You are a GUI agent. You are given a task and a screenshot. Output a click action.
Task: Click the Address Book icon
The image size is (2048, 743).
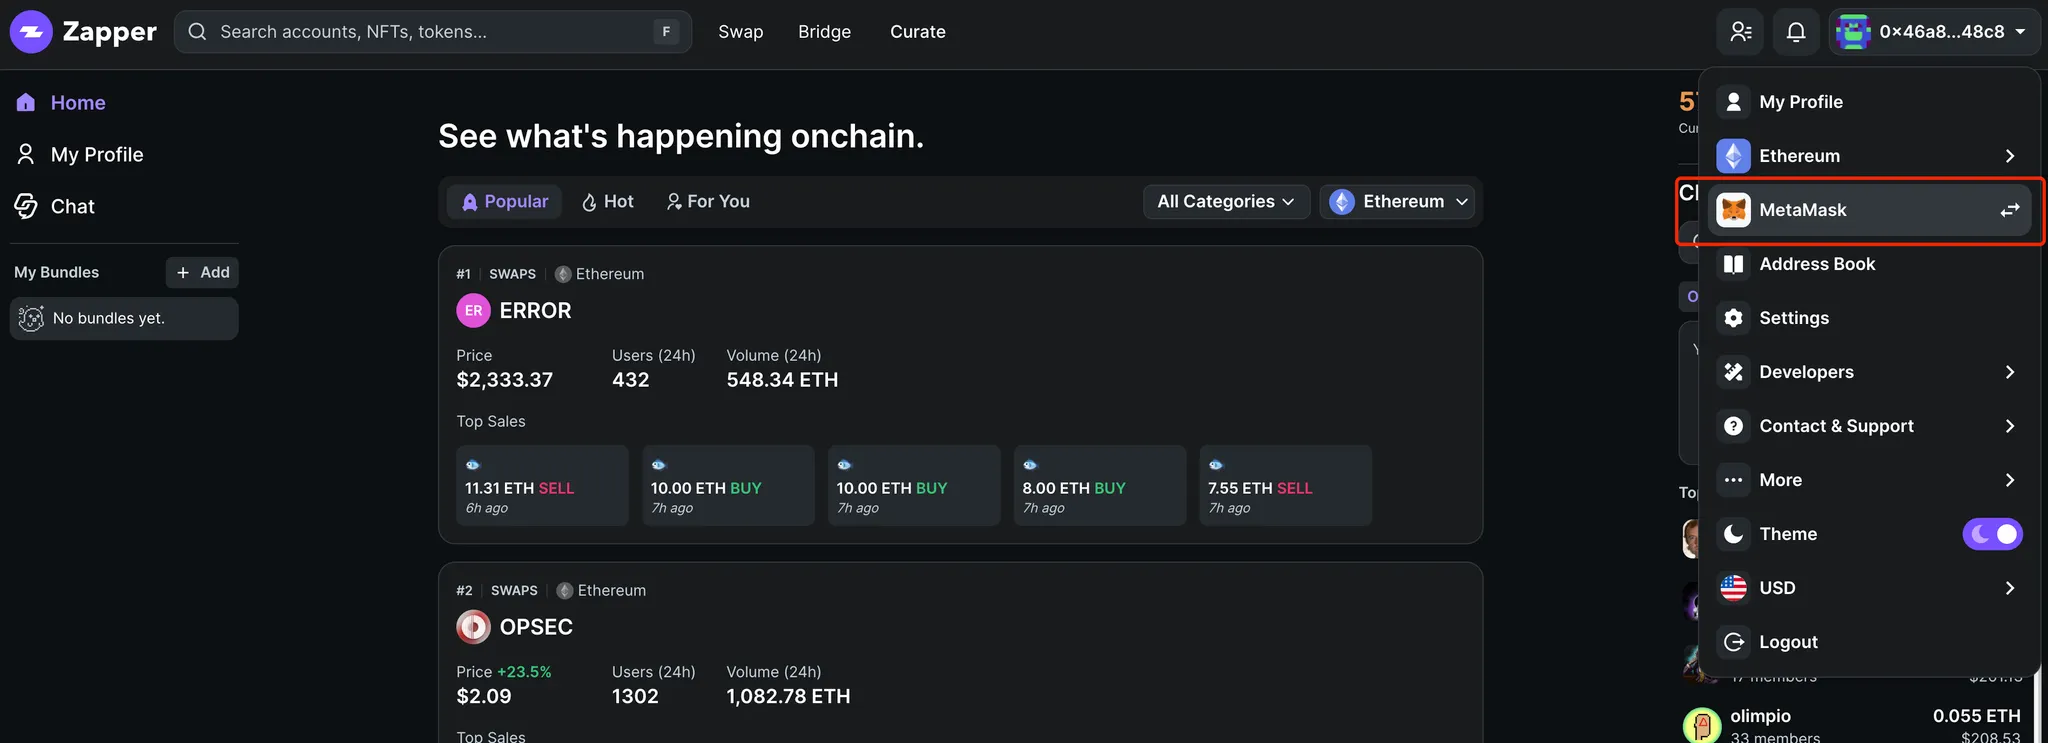[1734, 264]
